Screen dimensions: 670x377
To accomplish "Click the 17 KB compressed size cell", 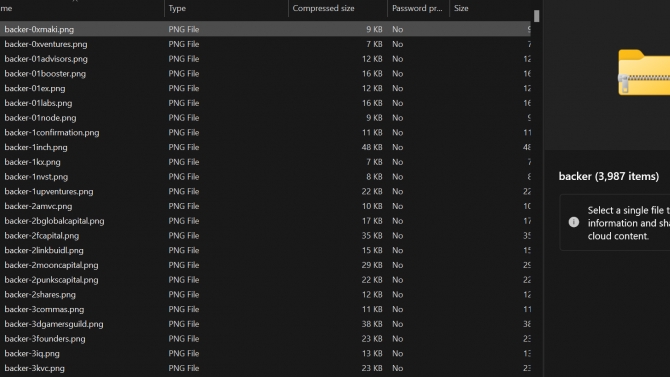I will click(x=372, y=221).
